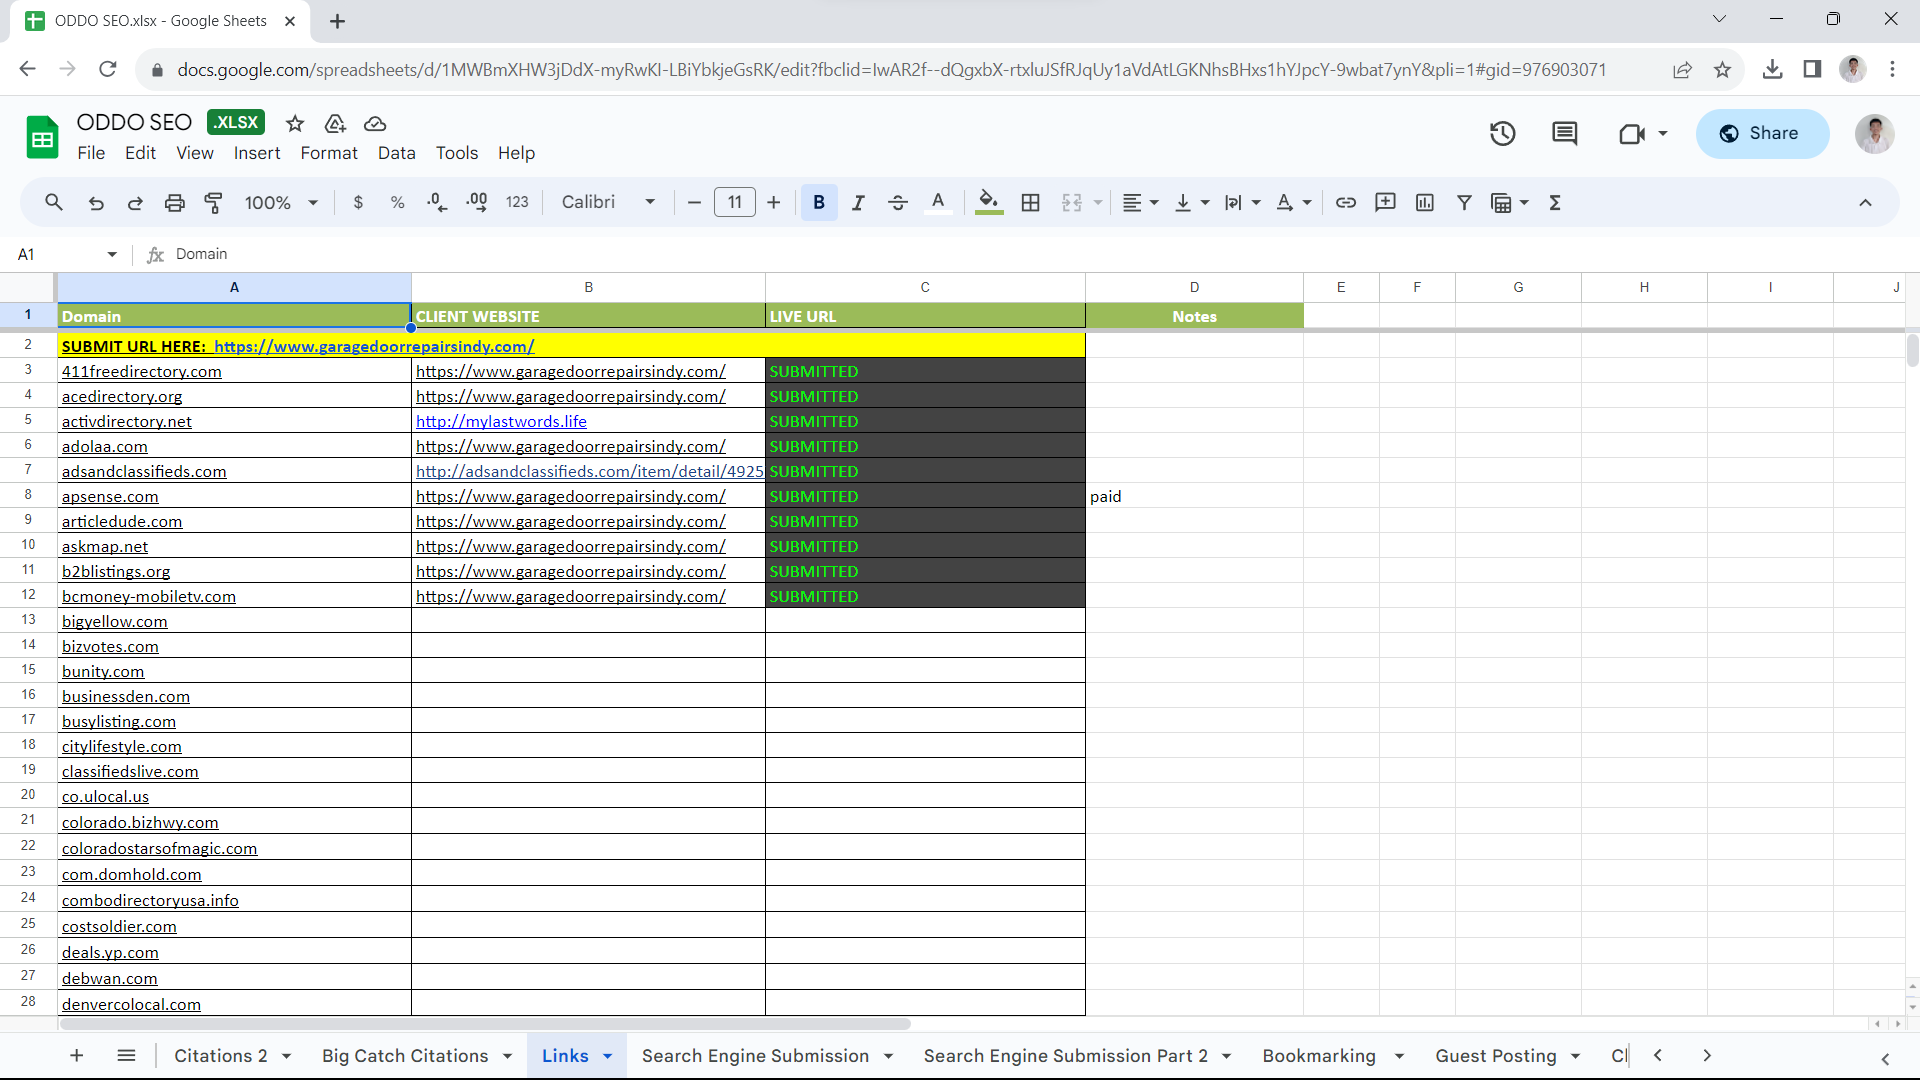
Task: Format as percent
Action: click(397, 203)
